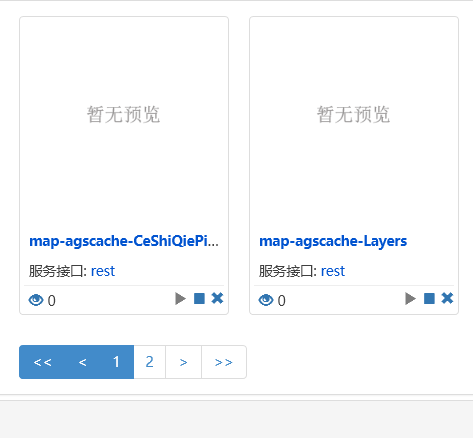Viewport: 473px width, 438px height.
Task: Start the map-agscache-Layers service with play icon
Action: point(410,299)
